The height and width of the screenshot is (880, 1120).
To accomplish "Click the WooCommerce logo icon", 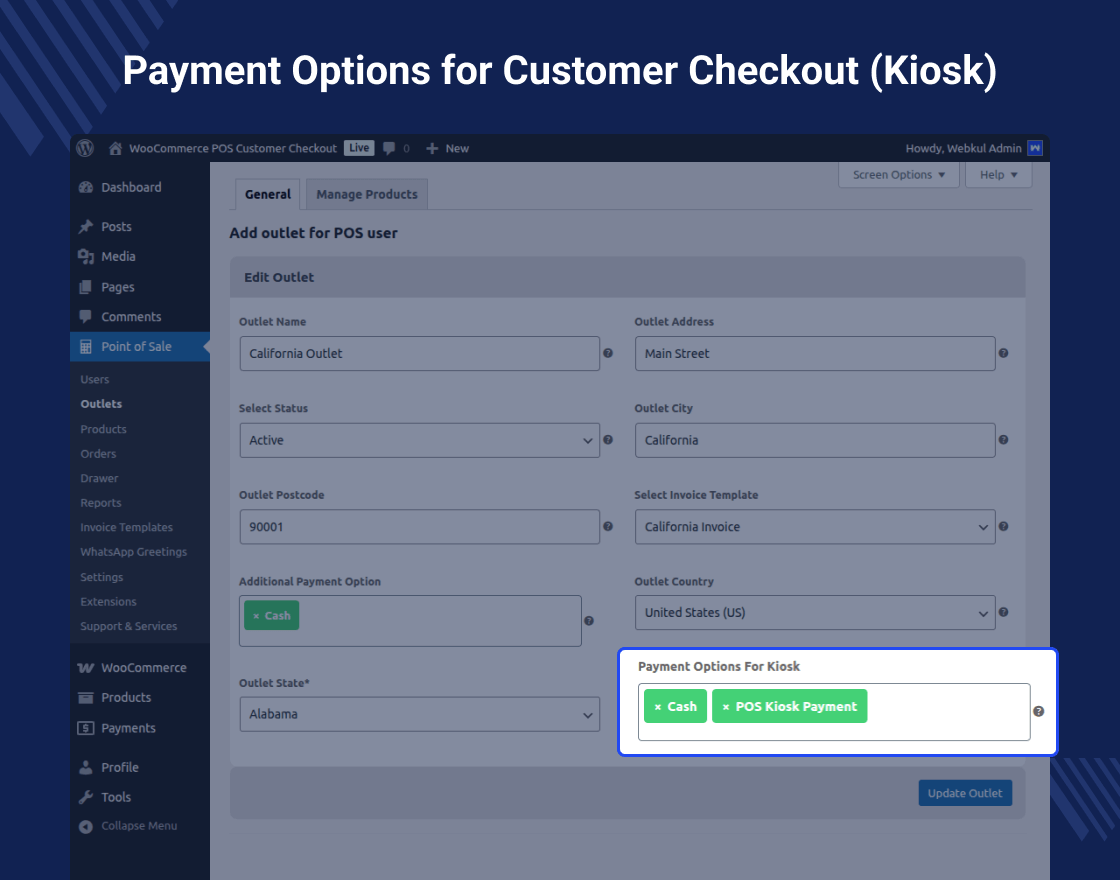I will click(x=86, y=668).
